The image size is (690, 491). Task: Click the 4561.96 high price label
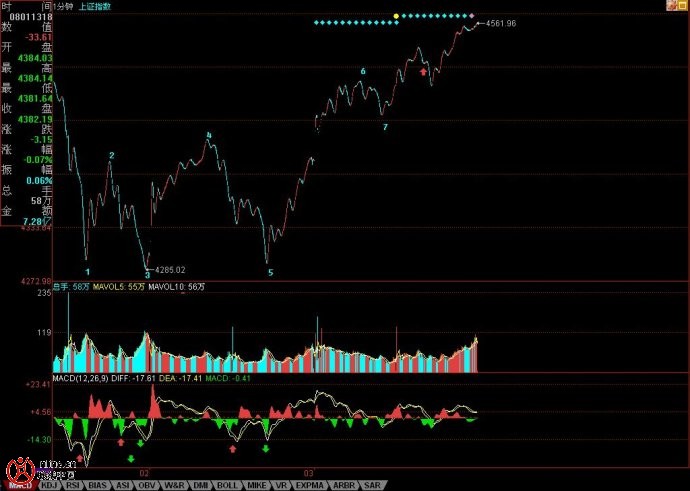pos(500,23)
